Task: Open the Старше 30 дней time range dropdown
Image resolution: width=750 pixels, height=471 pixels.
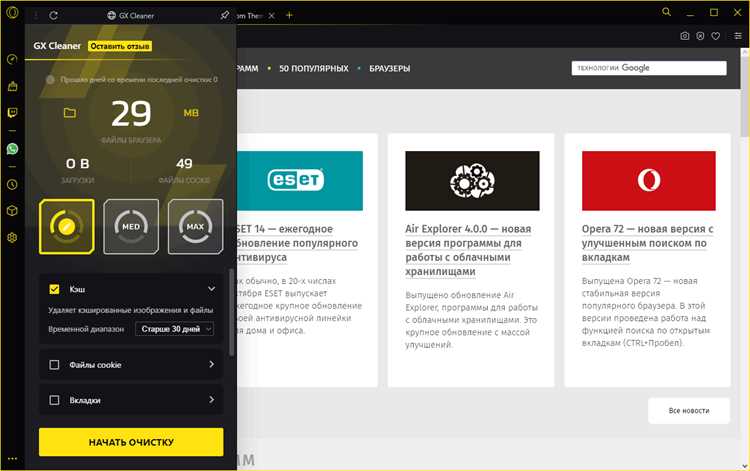Action: click(175, 329)
